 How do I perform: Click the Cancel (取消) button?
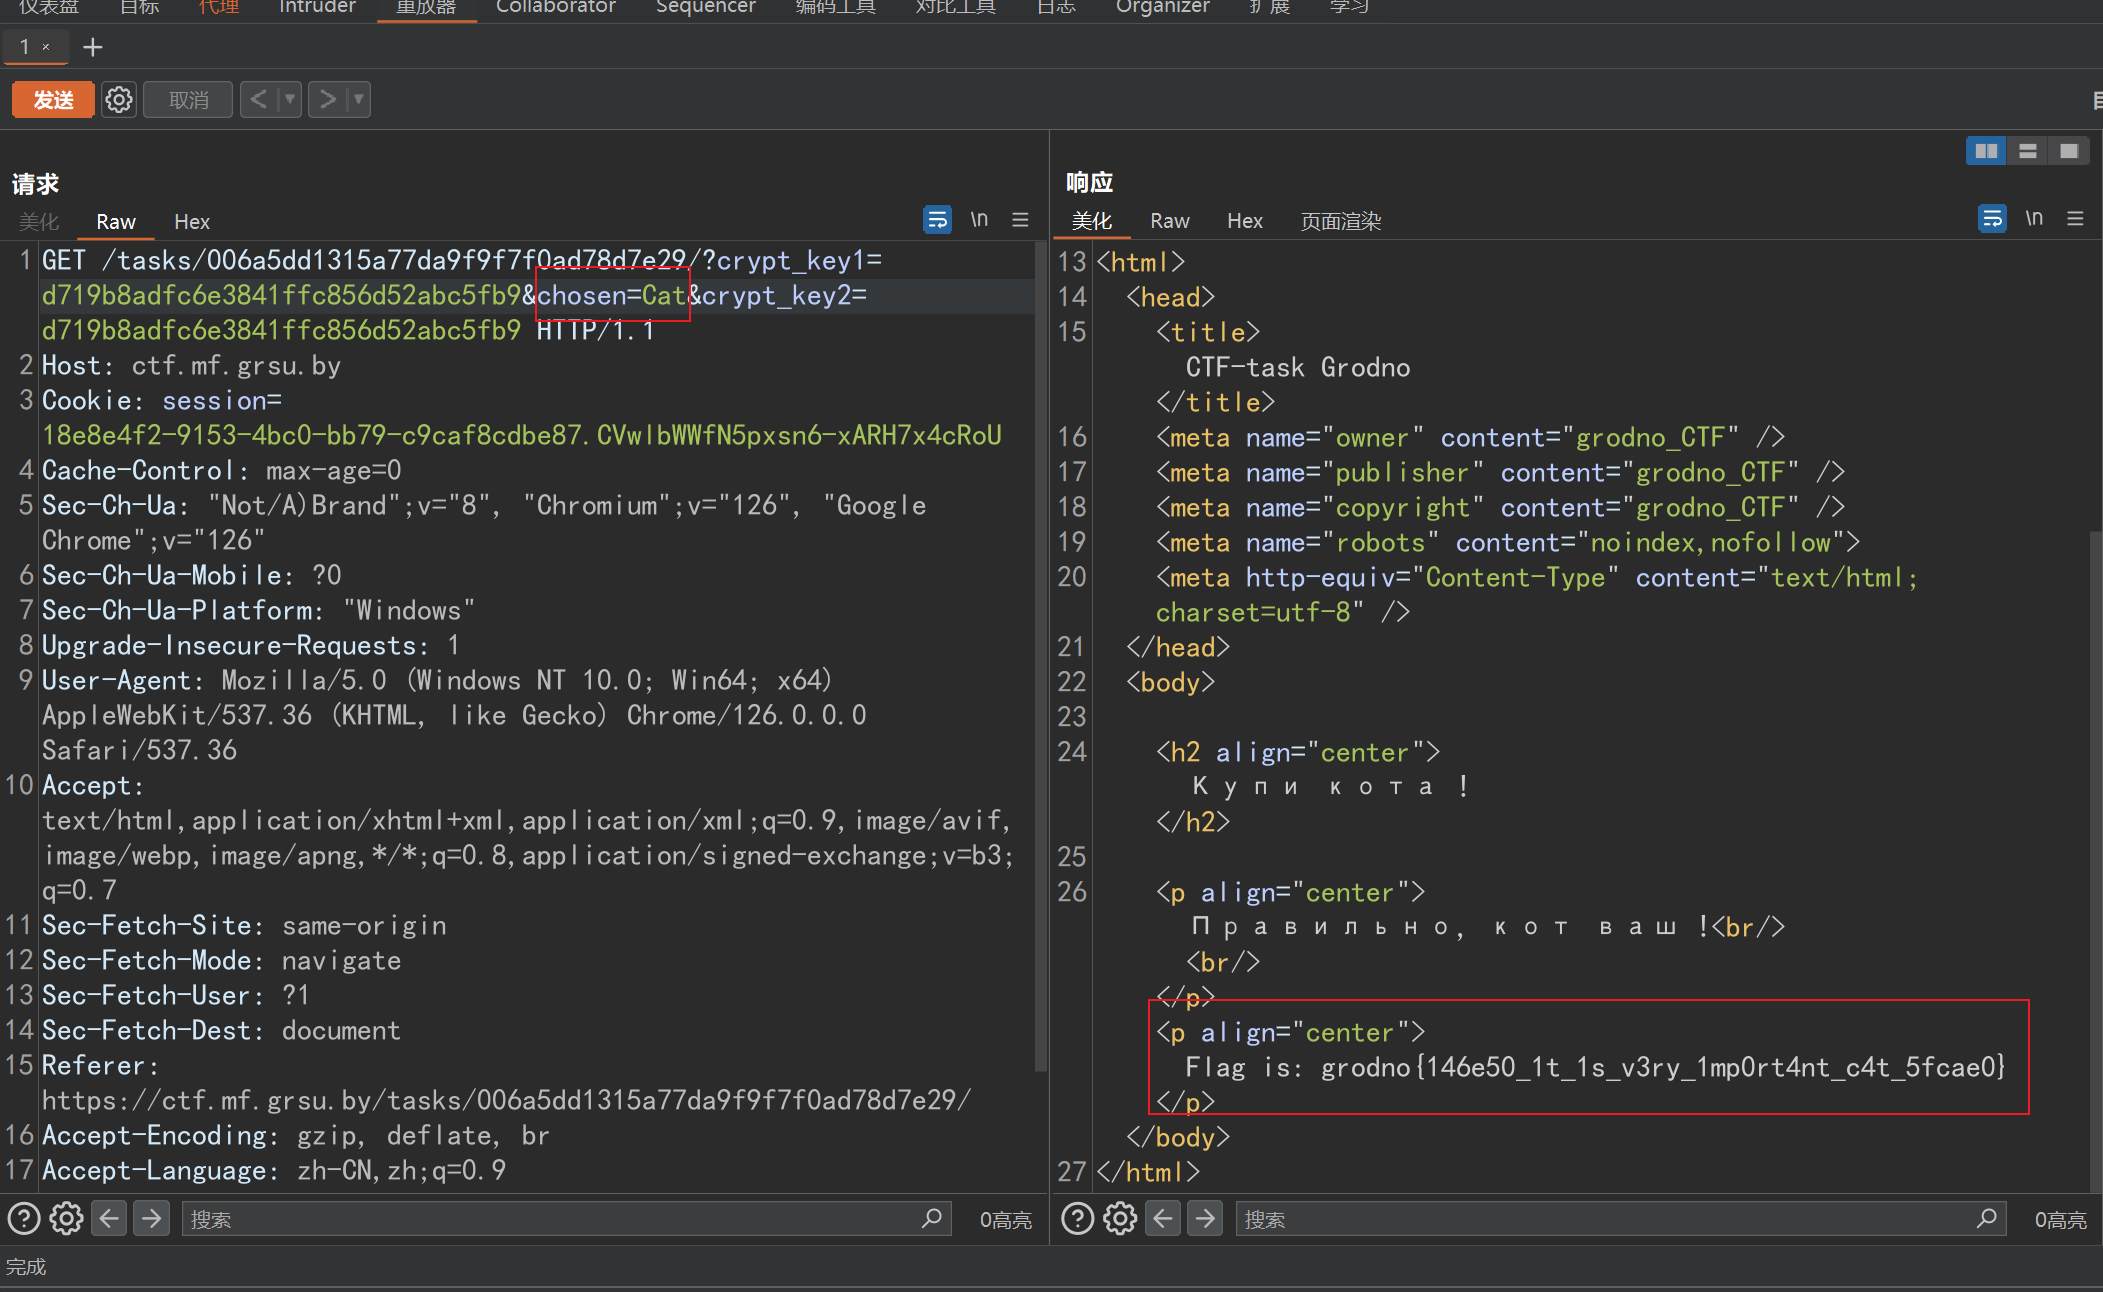click(x=188, y=100)
